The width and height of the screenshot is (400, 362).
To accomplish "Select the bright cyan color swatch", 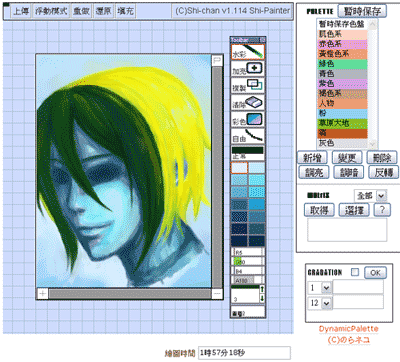I will point(257,180).
